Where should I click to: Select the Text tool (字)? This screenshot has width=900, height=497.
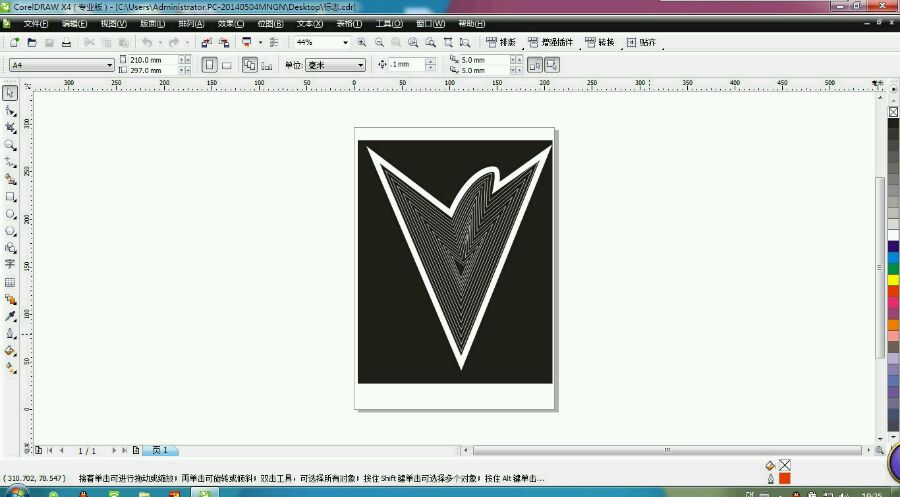coord(10,264)
